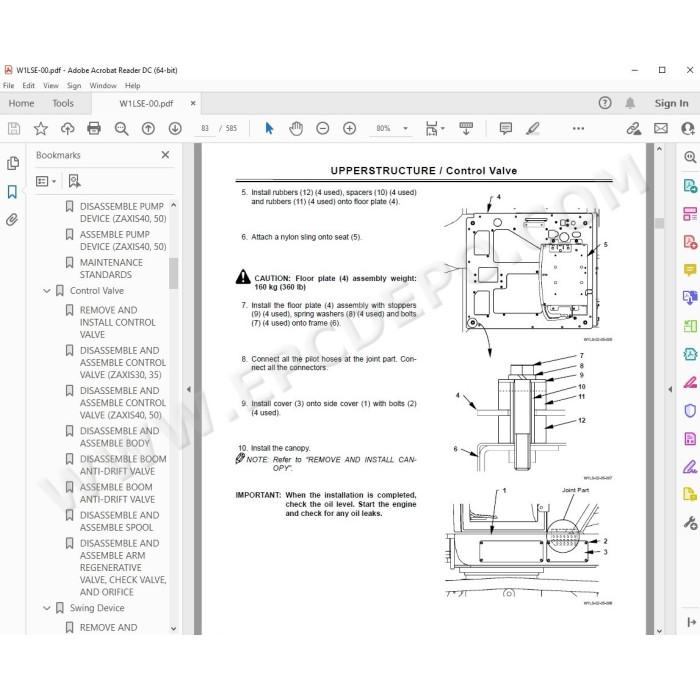Screen dimensions: 700x700
Task: Collapse the Control Valve bookmark group
Action: point(46,291)
